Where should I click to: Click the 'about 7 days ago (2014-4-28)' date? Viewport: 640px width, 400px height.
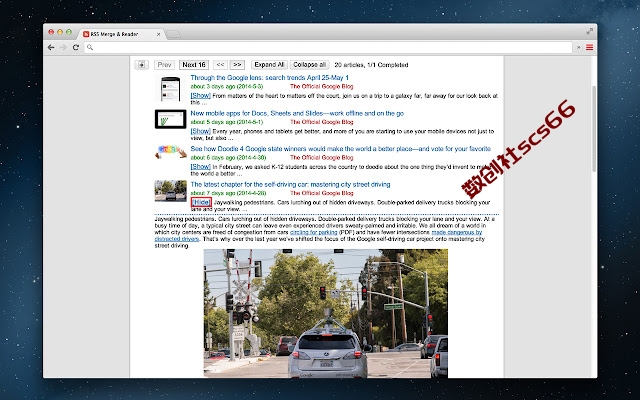tap(228, 193)
